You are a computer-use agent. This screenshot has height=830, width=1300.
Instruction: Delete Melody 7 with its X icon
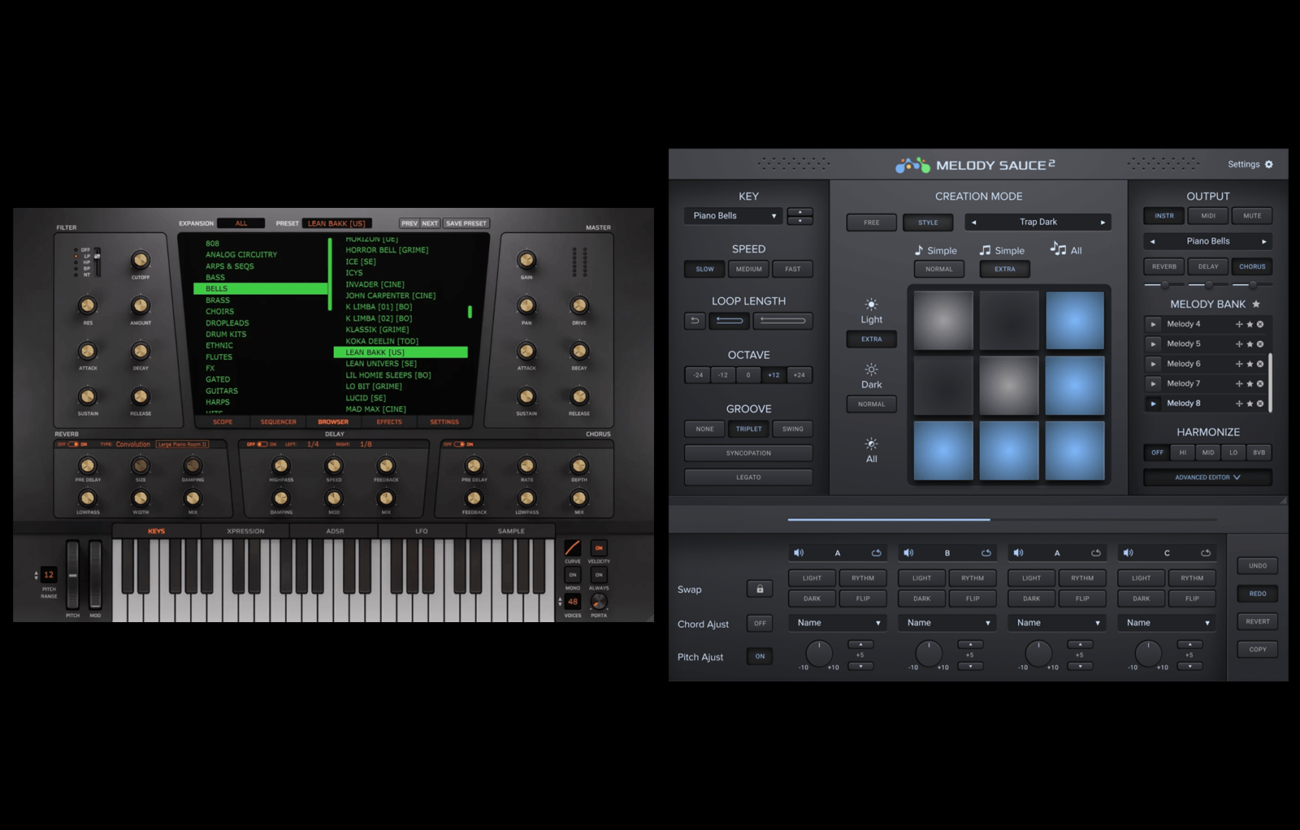coord(1260,384)
